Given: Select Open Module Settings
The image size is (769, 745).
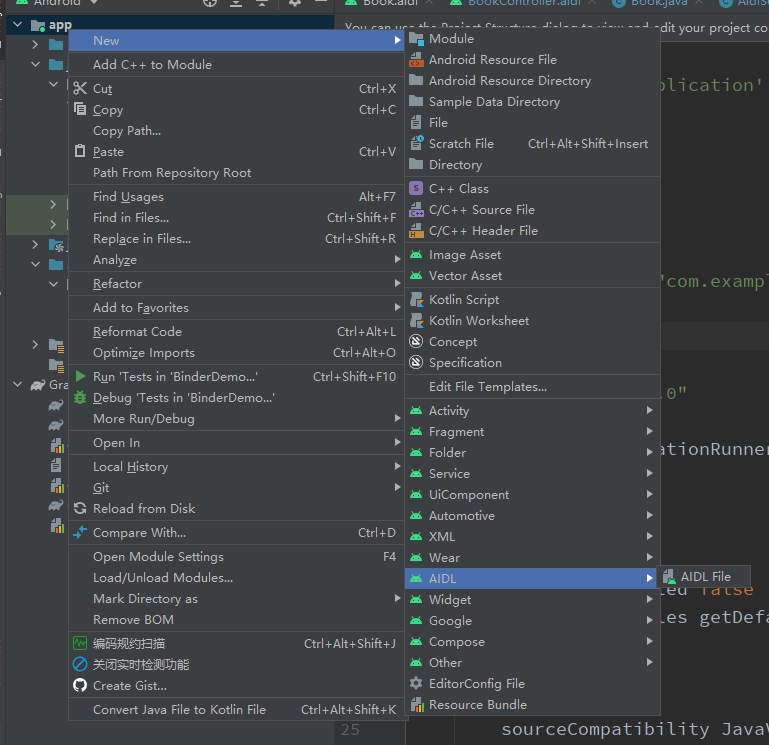Looking at the screenshot, I should [x=236, y=557].
